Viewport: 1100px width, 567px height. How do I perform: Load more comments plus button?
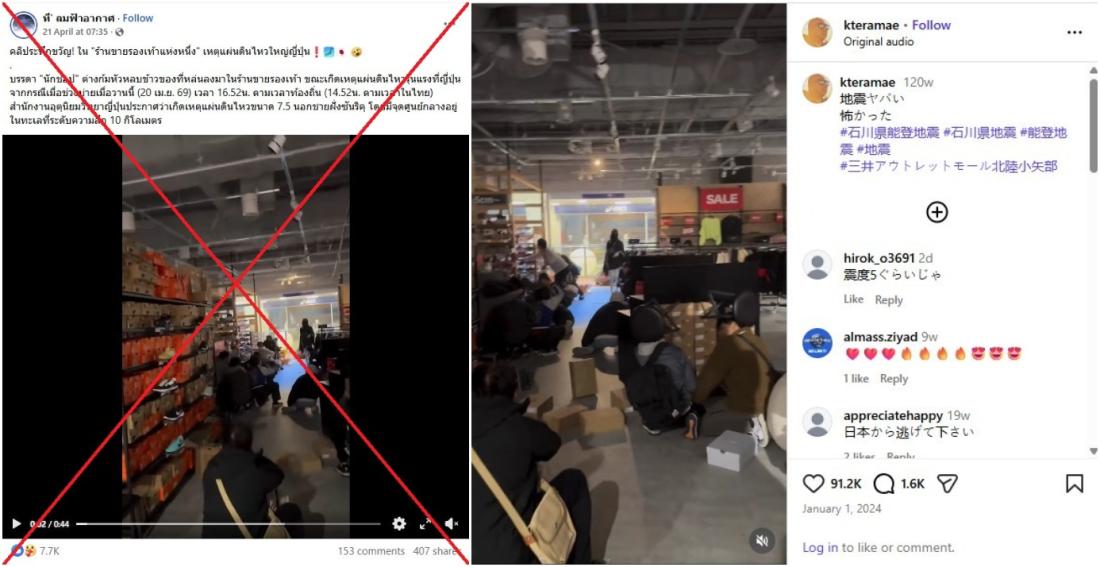[x=937, y=212]
